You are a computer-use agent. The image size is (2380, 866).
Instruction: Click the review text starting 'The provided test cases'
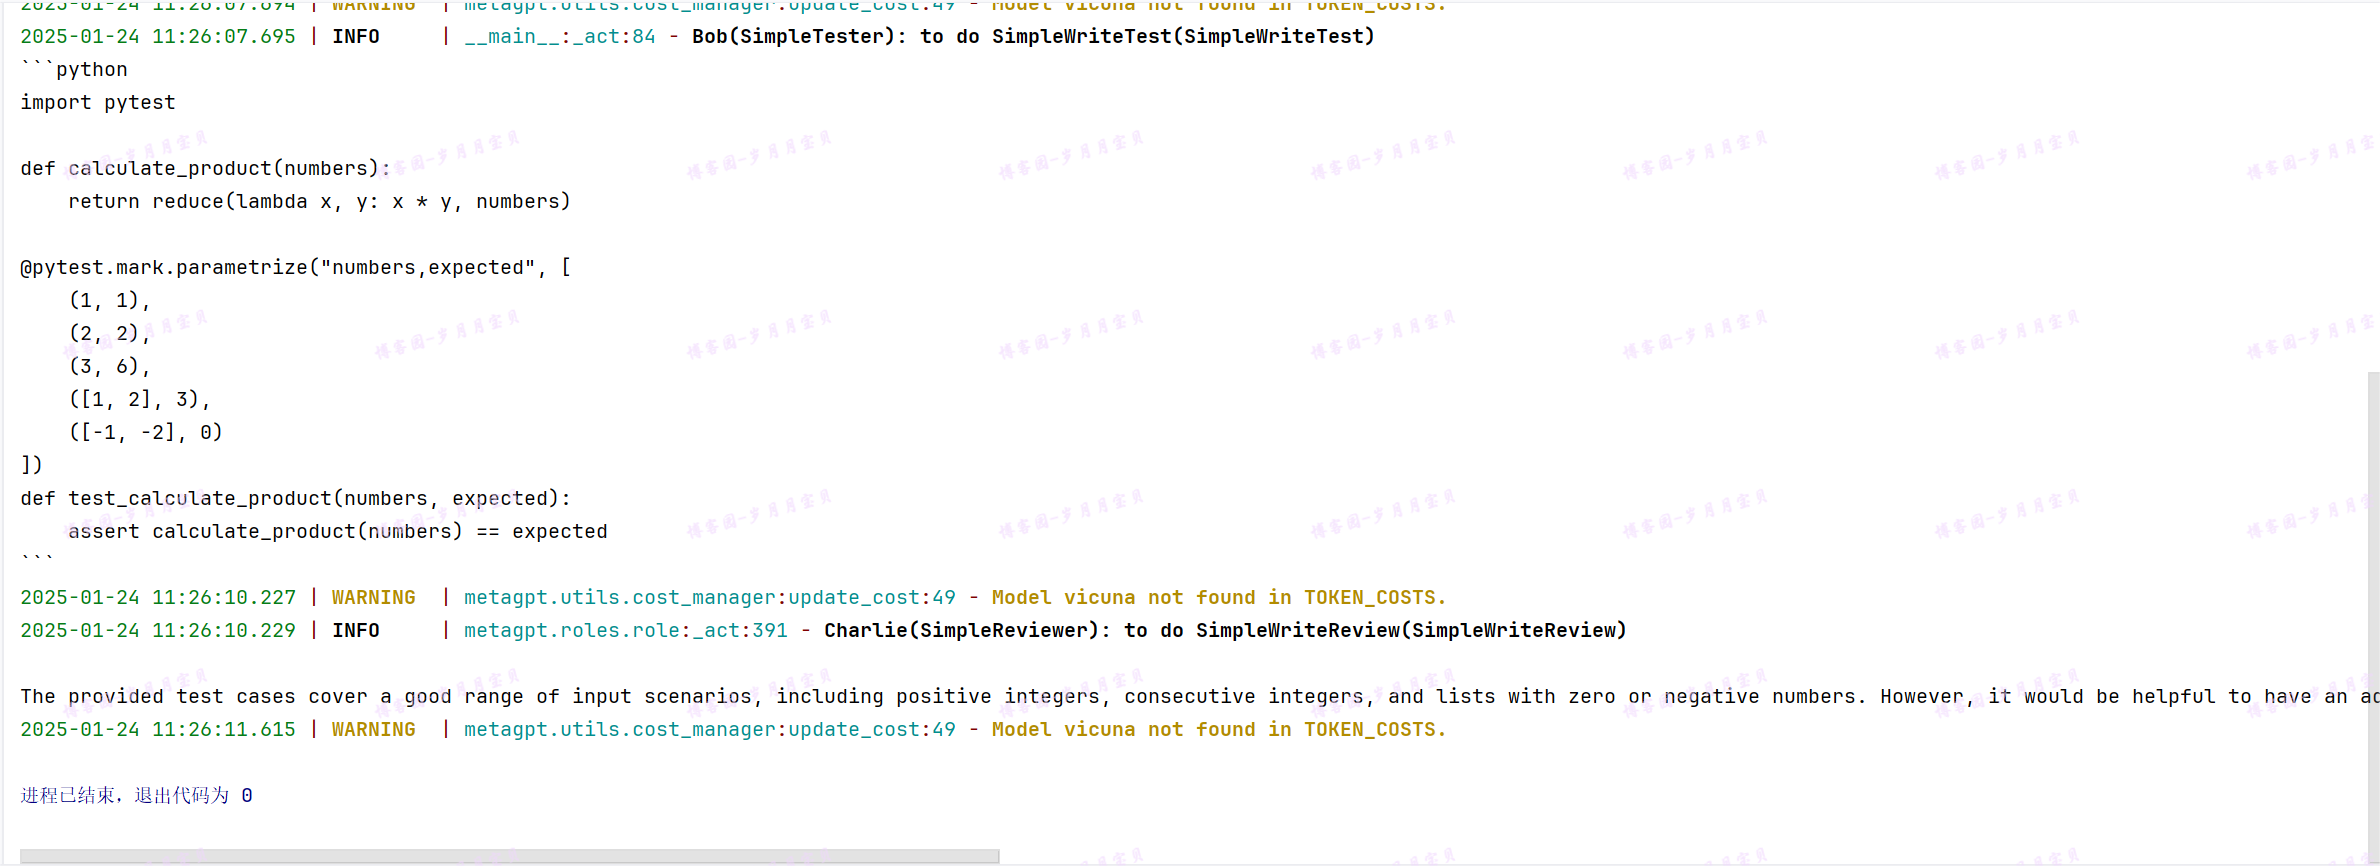[x=1198, y=696]
